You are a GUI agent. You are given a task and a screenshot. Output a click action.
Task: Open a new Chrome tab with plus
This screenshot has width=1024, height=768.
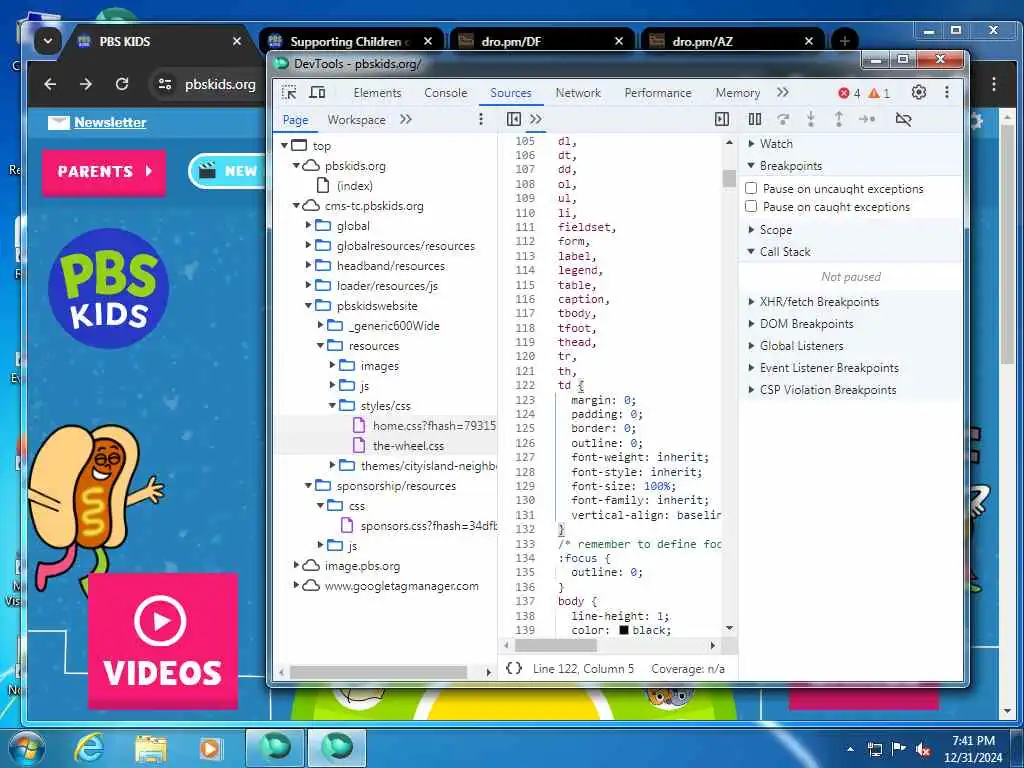pyautogui.click(x=844, y=41)
